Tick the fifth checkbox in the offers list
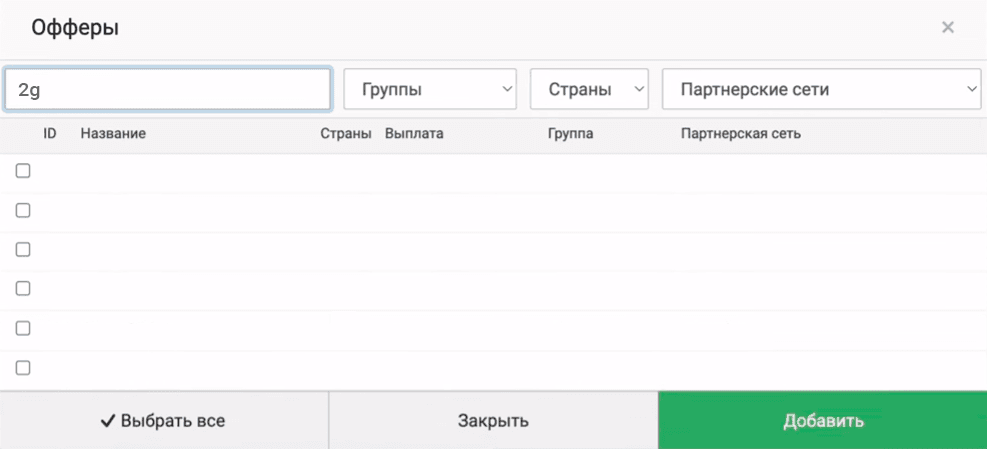This screenshot has width=987, height=449. [23, 328]
